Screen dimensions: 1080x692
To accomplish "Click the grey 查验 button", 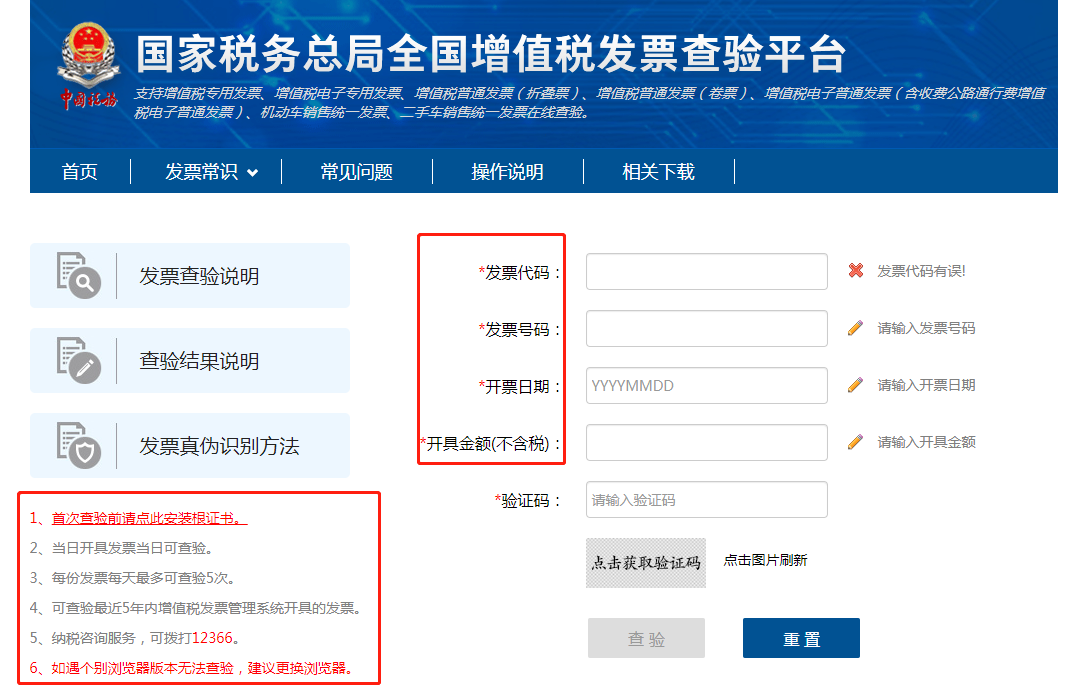I will 646,638.
